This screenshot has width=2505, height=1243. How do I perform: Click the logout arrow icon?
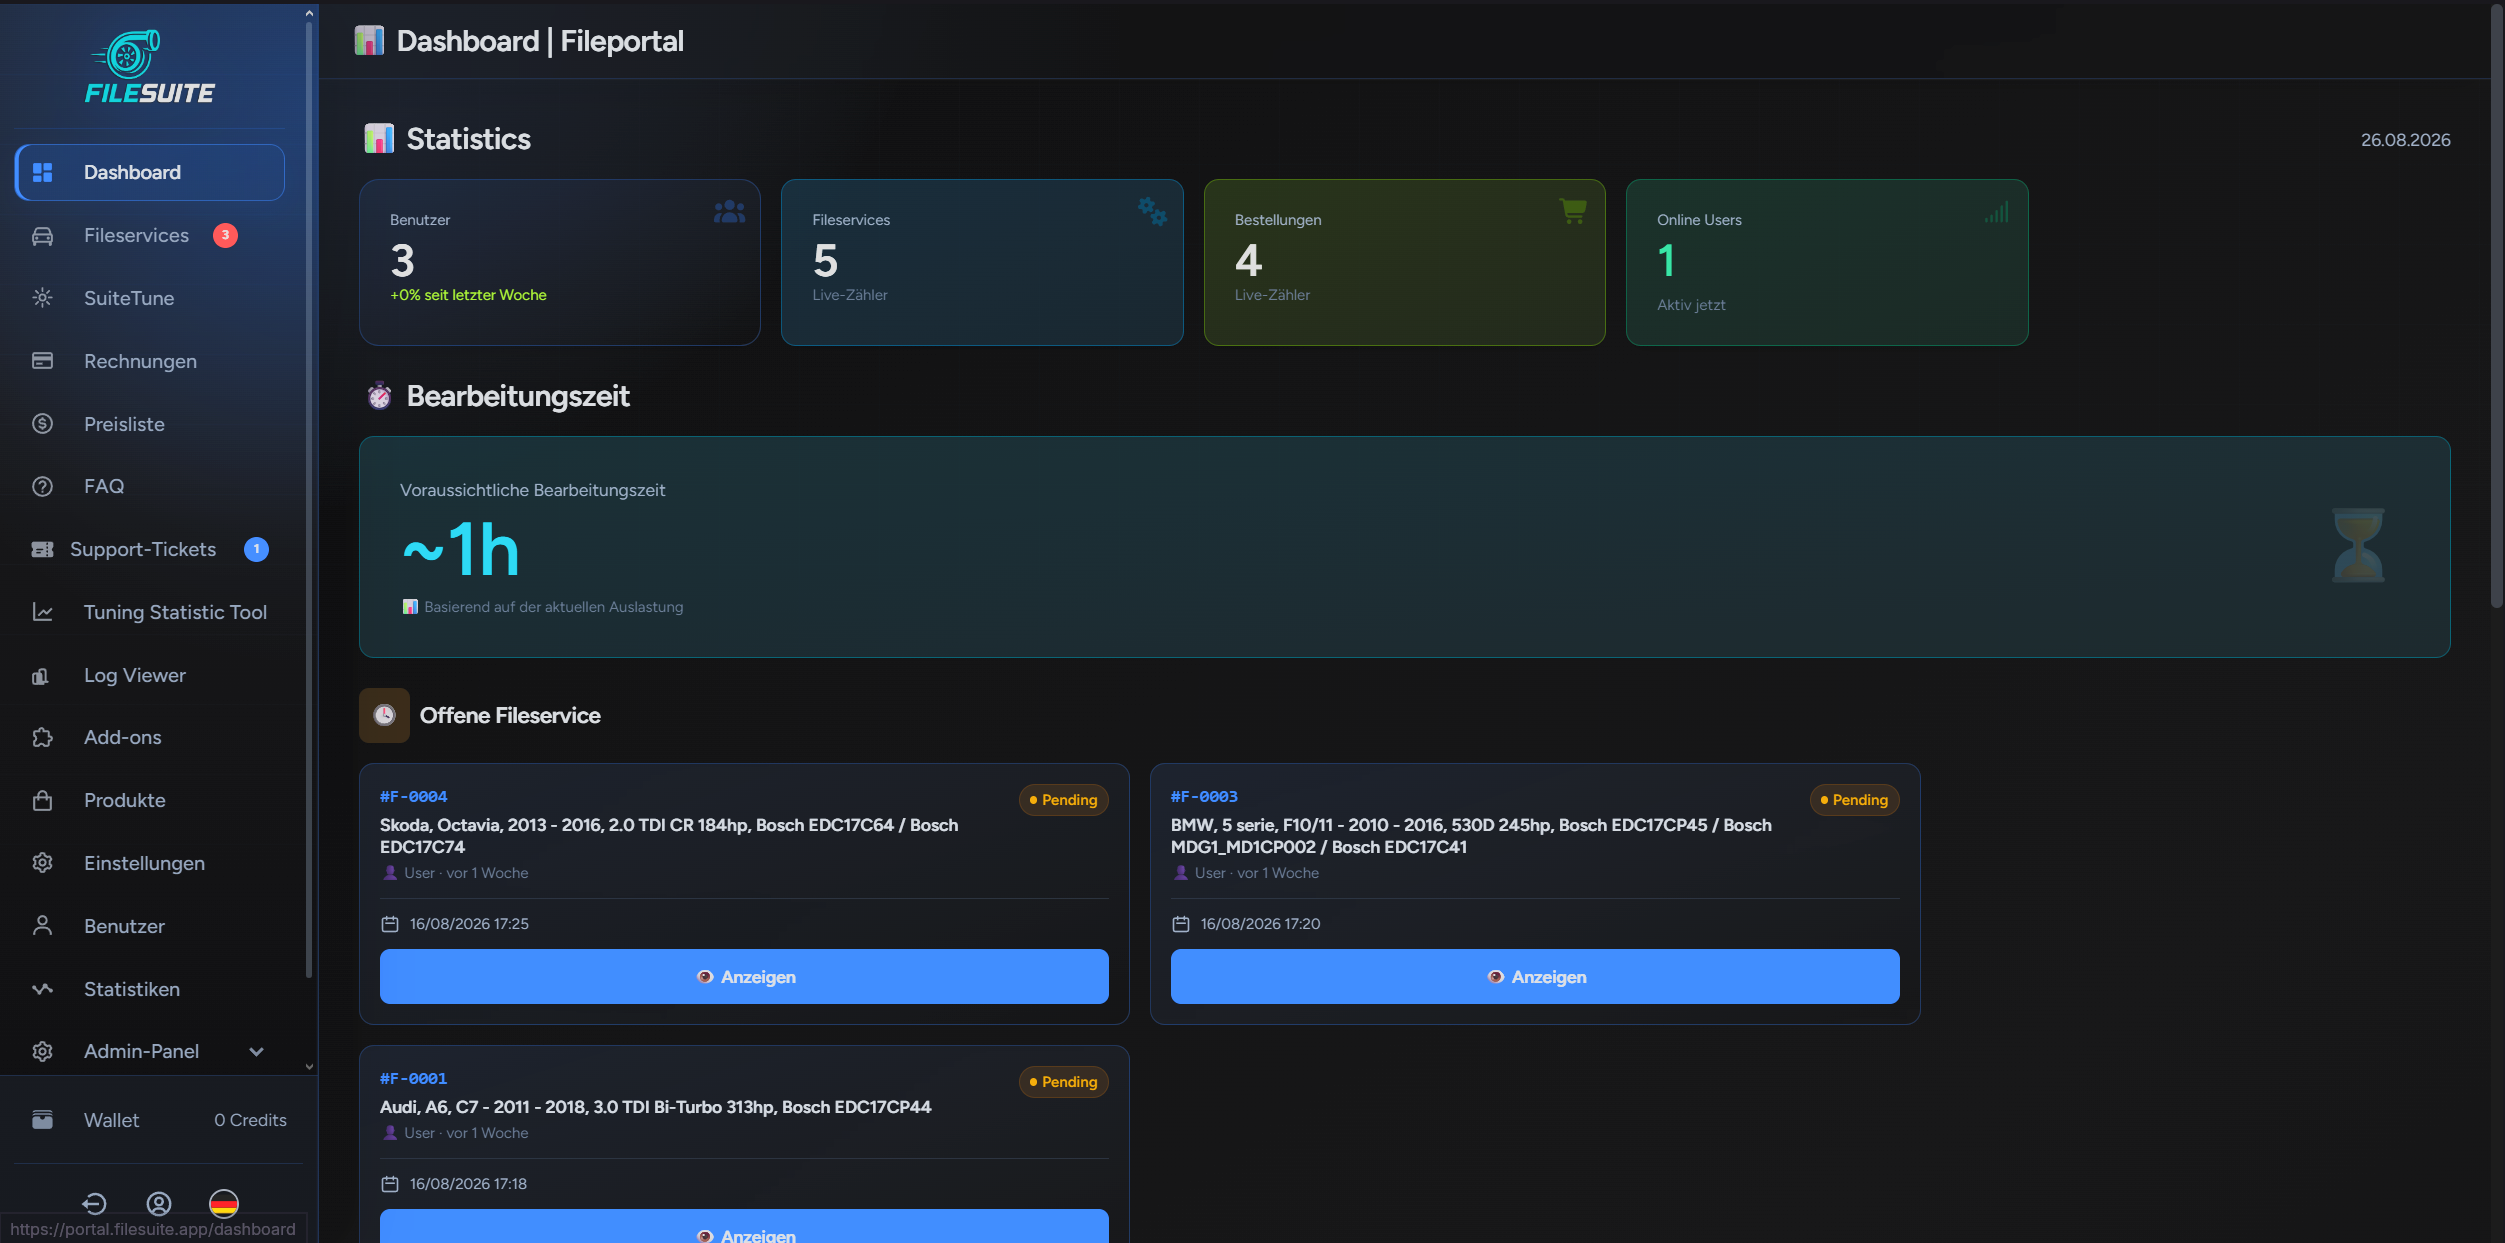[x=95, y=1203]
